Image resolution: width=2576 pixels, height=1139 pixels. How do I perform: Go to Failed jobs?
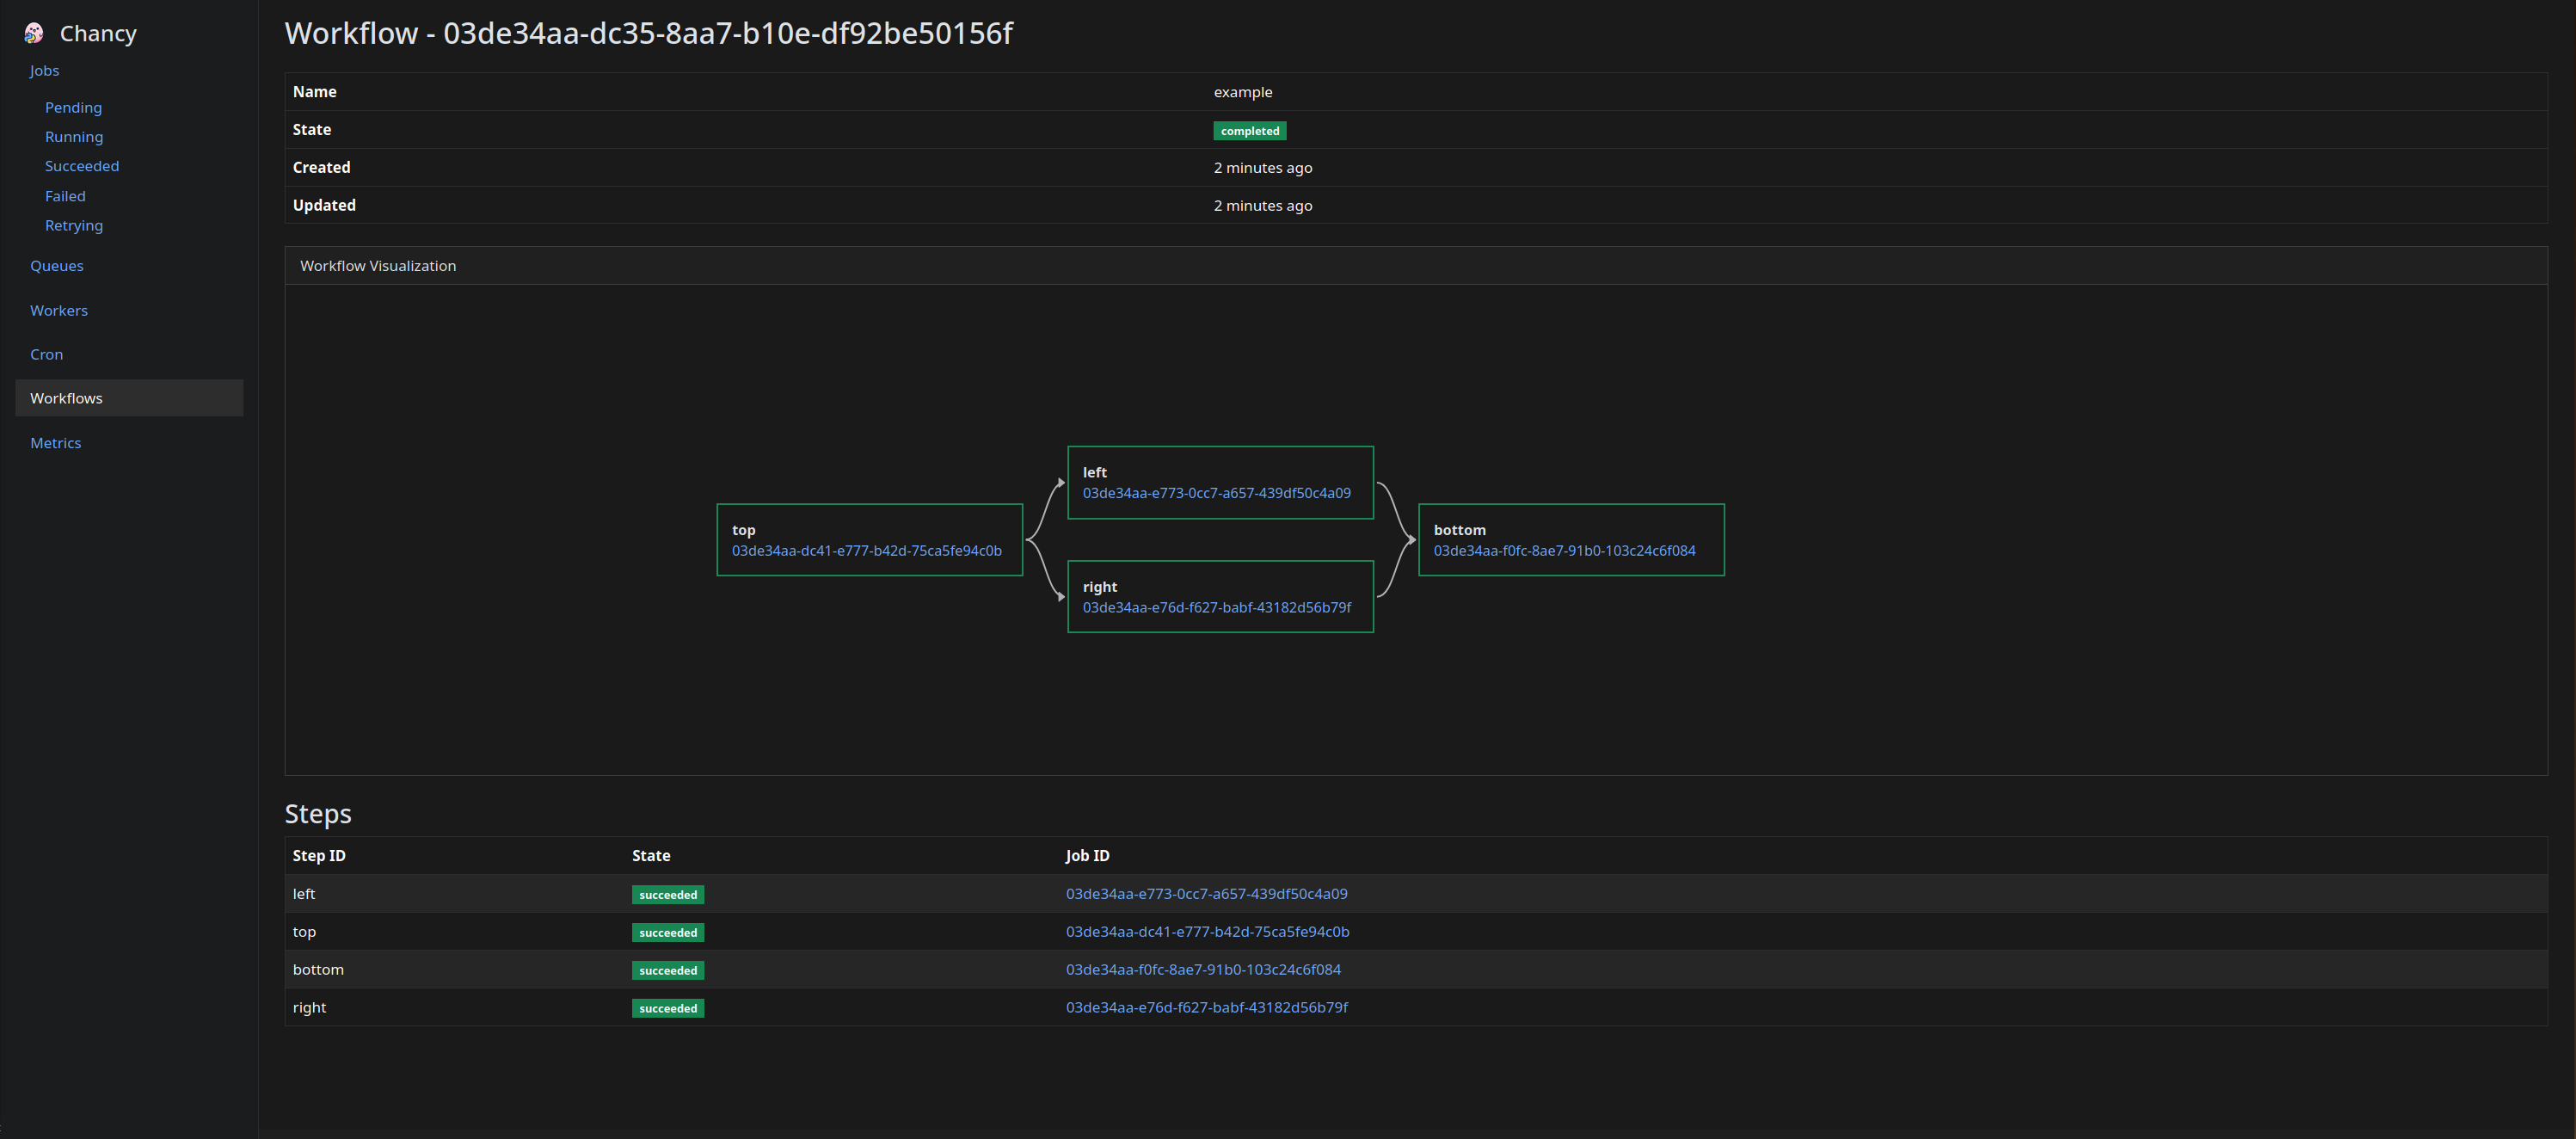pos(65,196)
